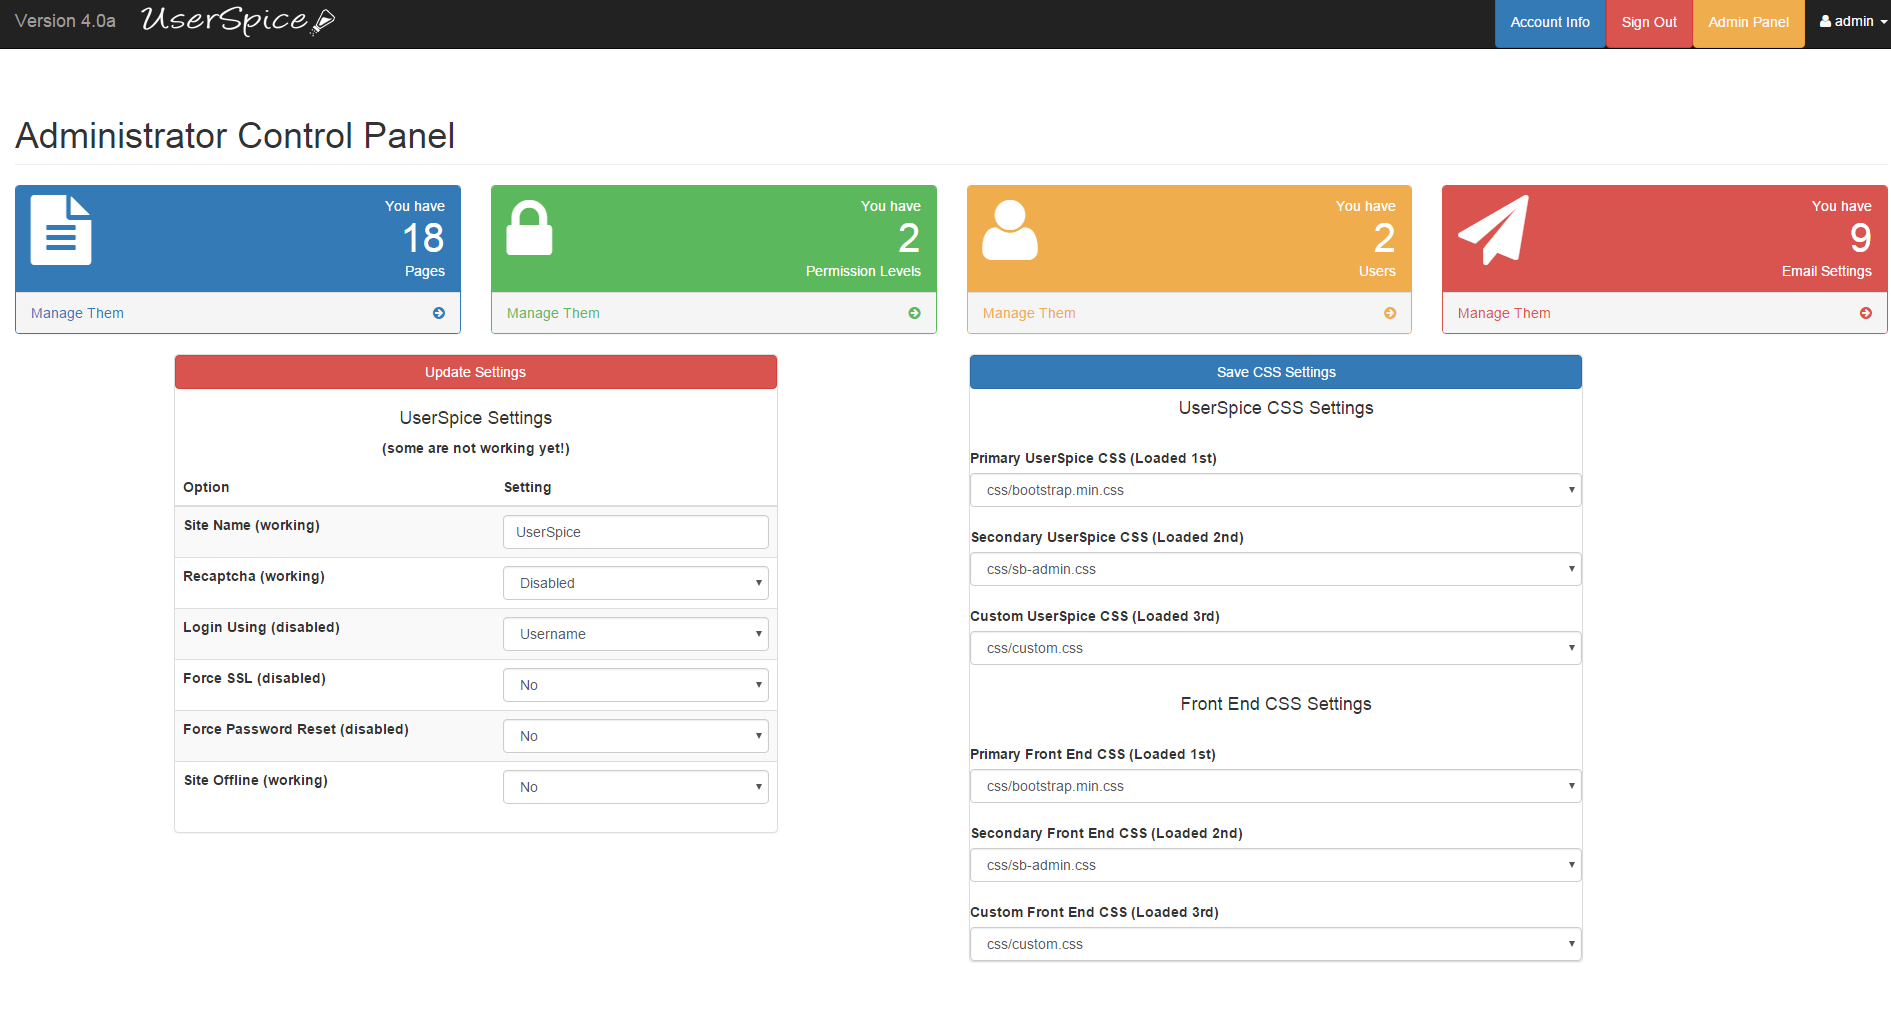Click the green arrow icon under Permission Levels
This screenshot has width=1891, height=1020.
pyautogui.click(x=914, y=313)
